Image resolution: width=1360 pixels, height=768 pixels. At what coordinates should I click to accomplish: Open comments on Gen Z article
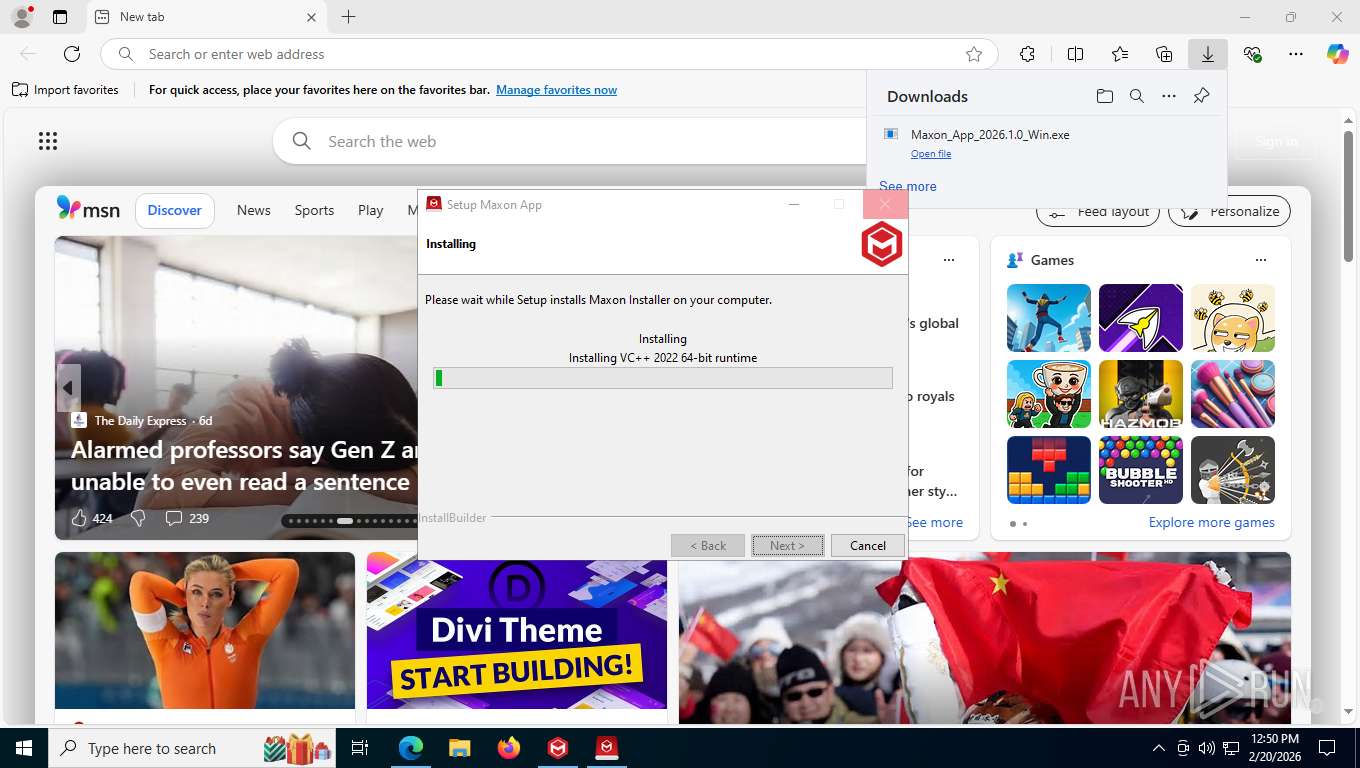click(187, 518)
